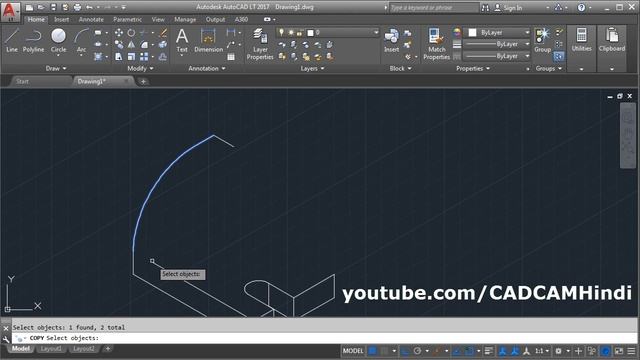The width and height of the screenshot is (640, 360).
Task: Open the View ribbon tab
Action: pyautogui.click(x=158, y=19)
